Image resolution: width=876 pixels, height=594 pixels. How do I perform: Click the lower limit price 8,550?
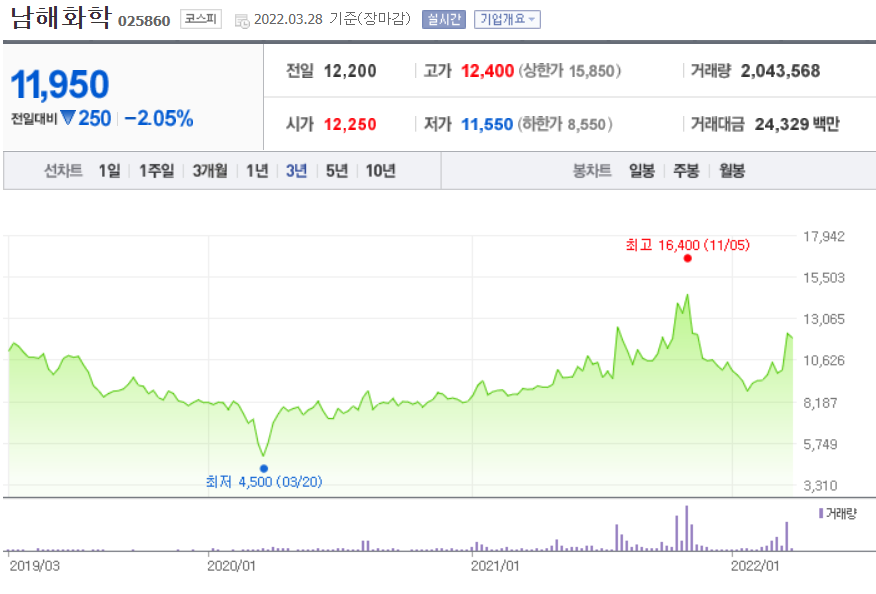point(587,124)
